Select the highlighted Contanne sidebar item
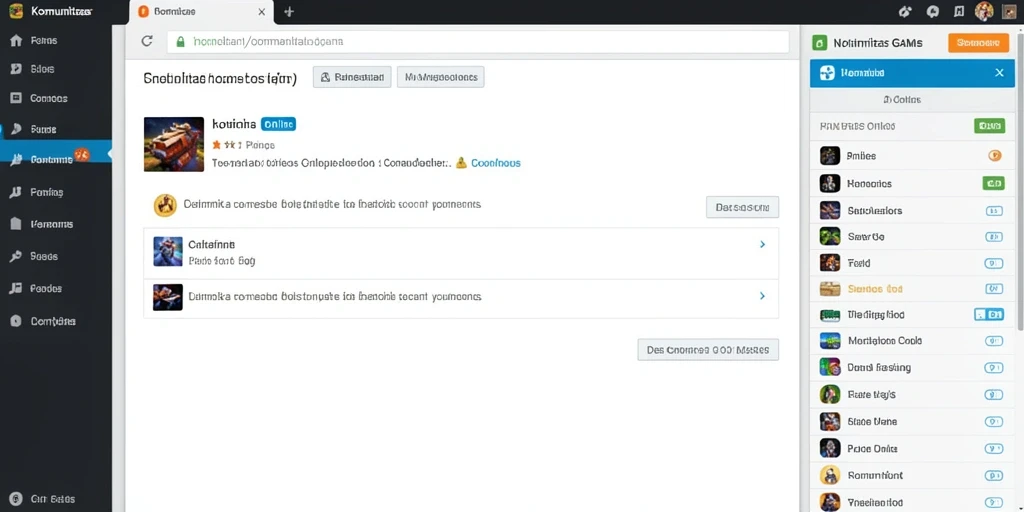Viewport: 1024px width, 512px height. point(56,159)
